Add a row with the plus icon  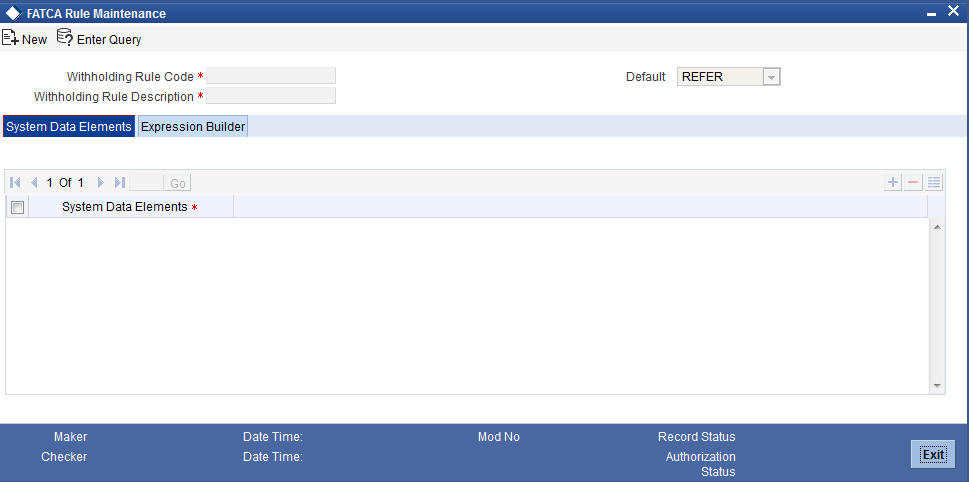tap(893, 182)
